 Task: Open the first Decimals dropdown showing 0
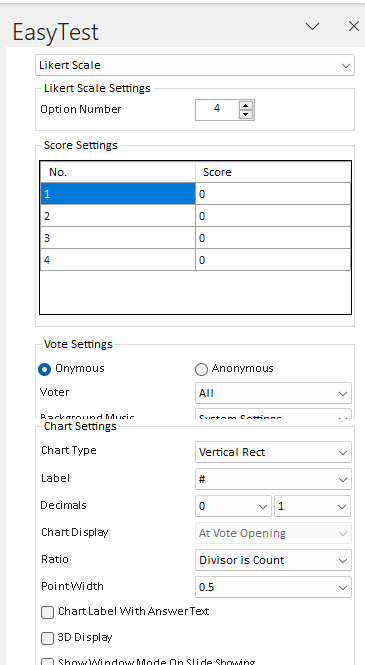pos(233,506)
